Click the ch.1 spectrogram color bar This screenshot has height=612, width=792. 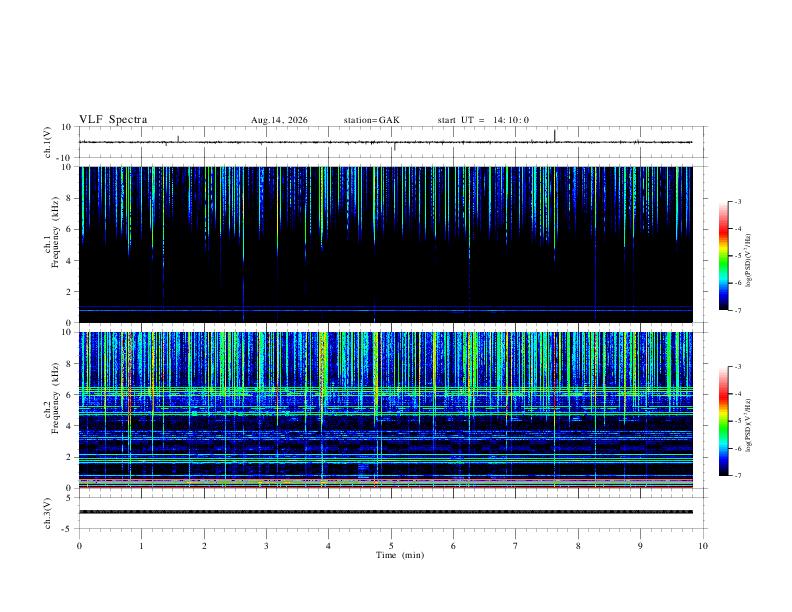[723, 256]
